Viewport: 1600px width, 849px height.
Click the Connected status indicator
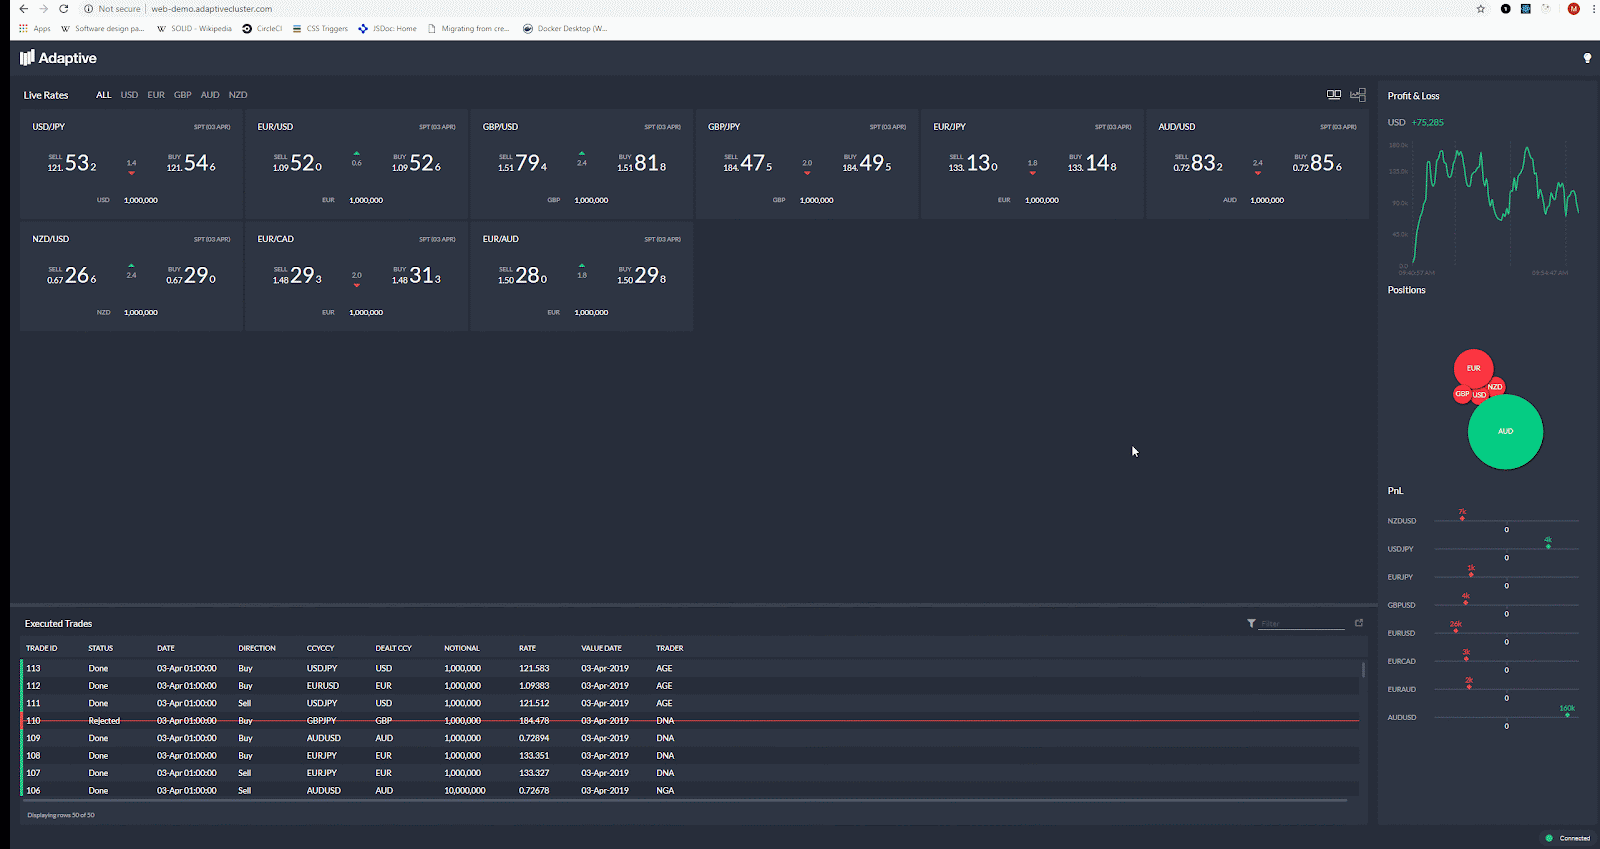pos(1568,838)
